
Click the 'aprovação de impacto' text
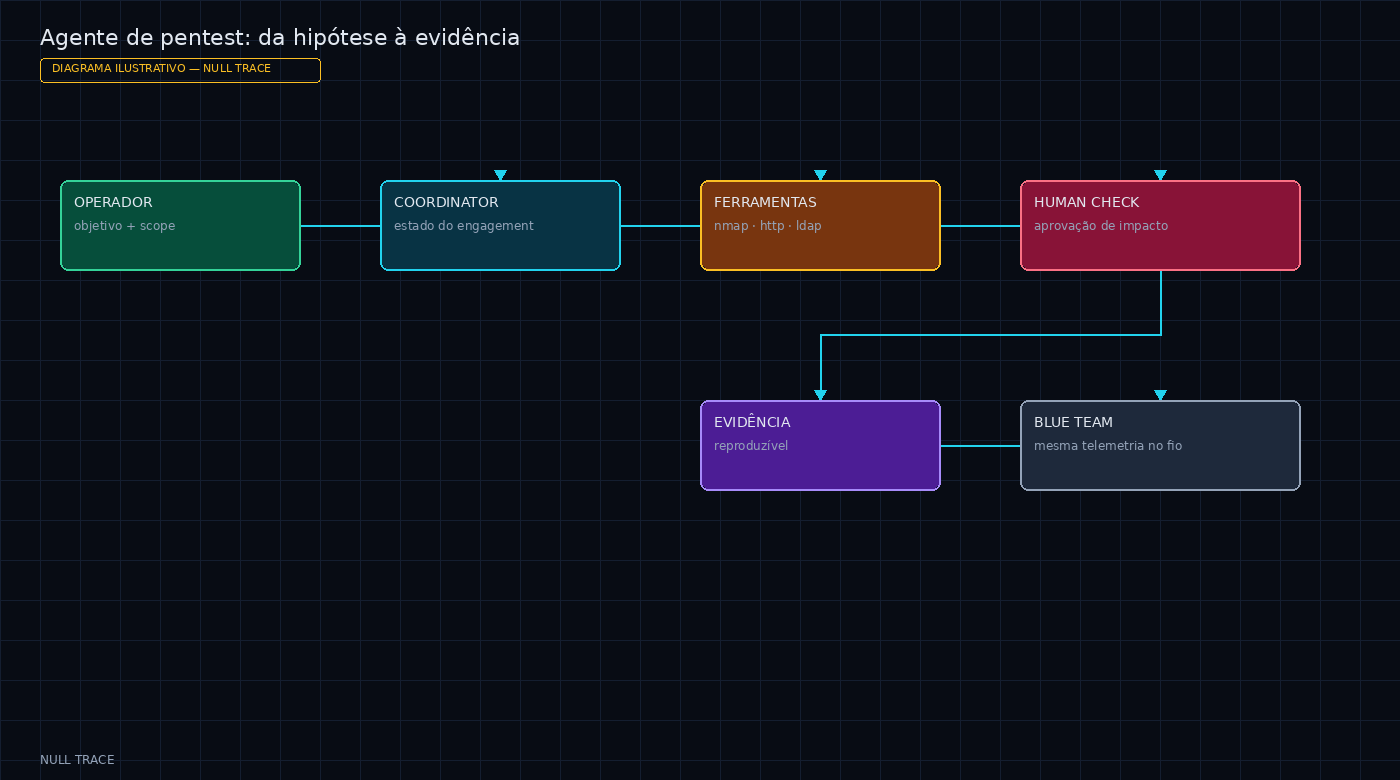(x=1101, y=226)
